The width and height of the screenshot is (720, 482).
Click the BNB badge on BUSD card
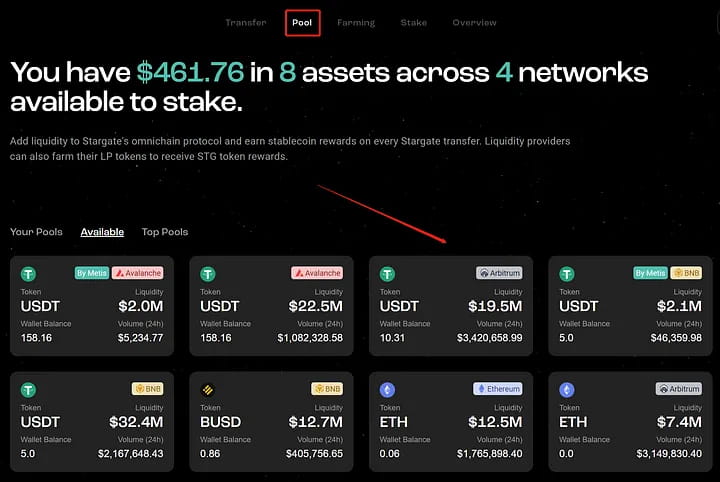[x=328, y=388]
